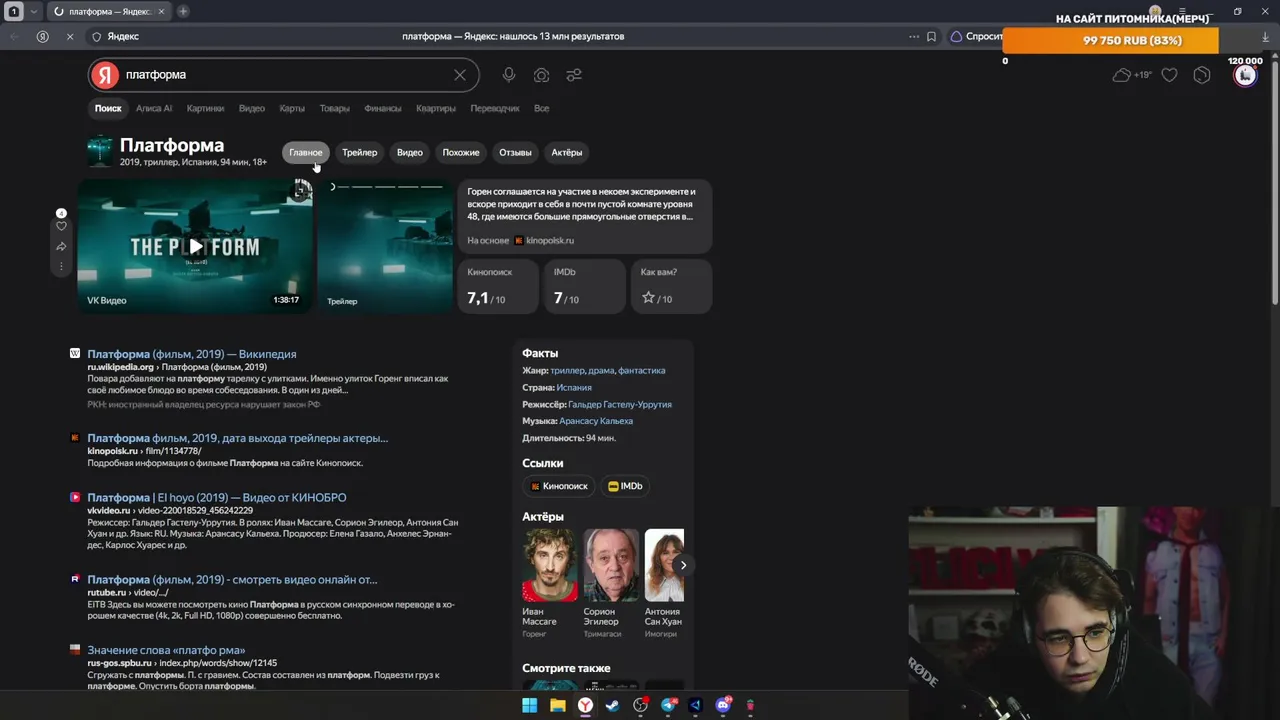Switch to Финансы search tab
Viewport: 1280px width, 720px height.
(383, 108)
